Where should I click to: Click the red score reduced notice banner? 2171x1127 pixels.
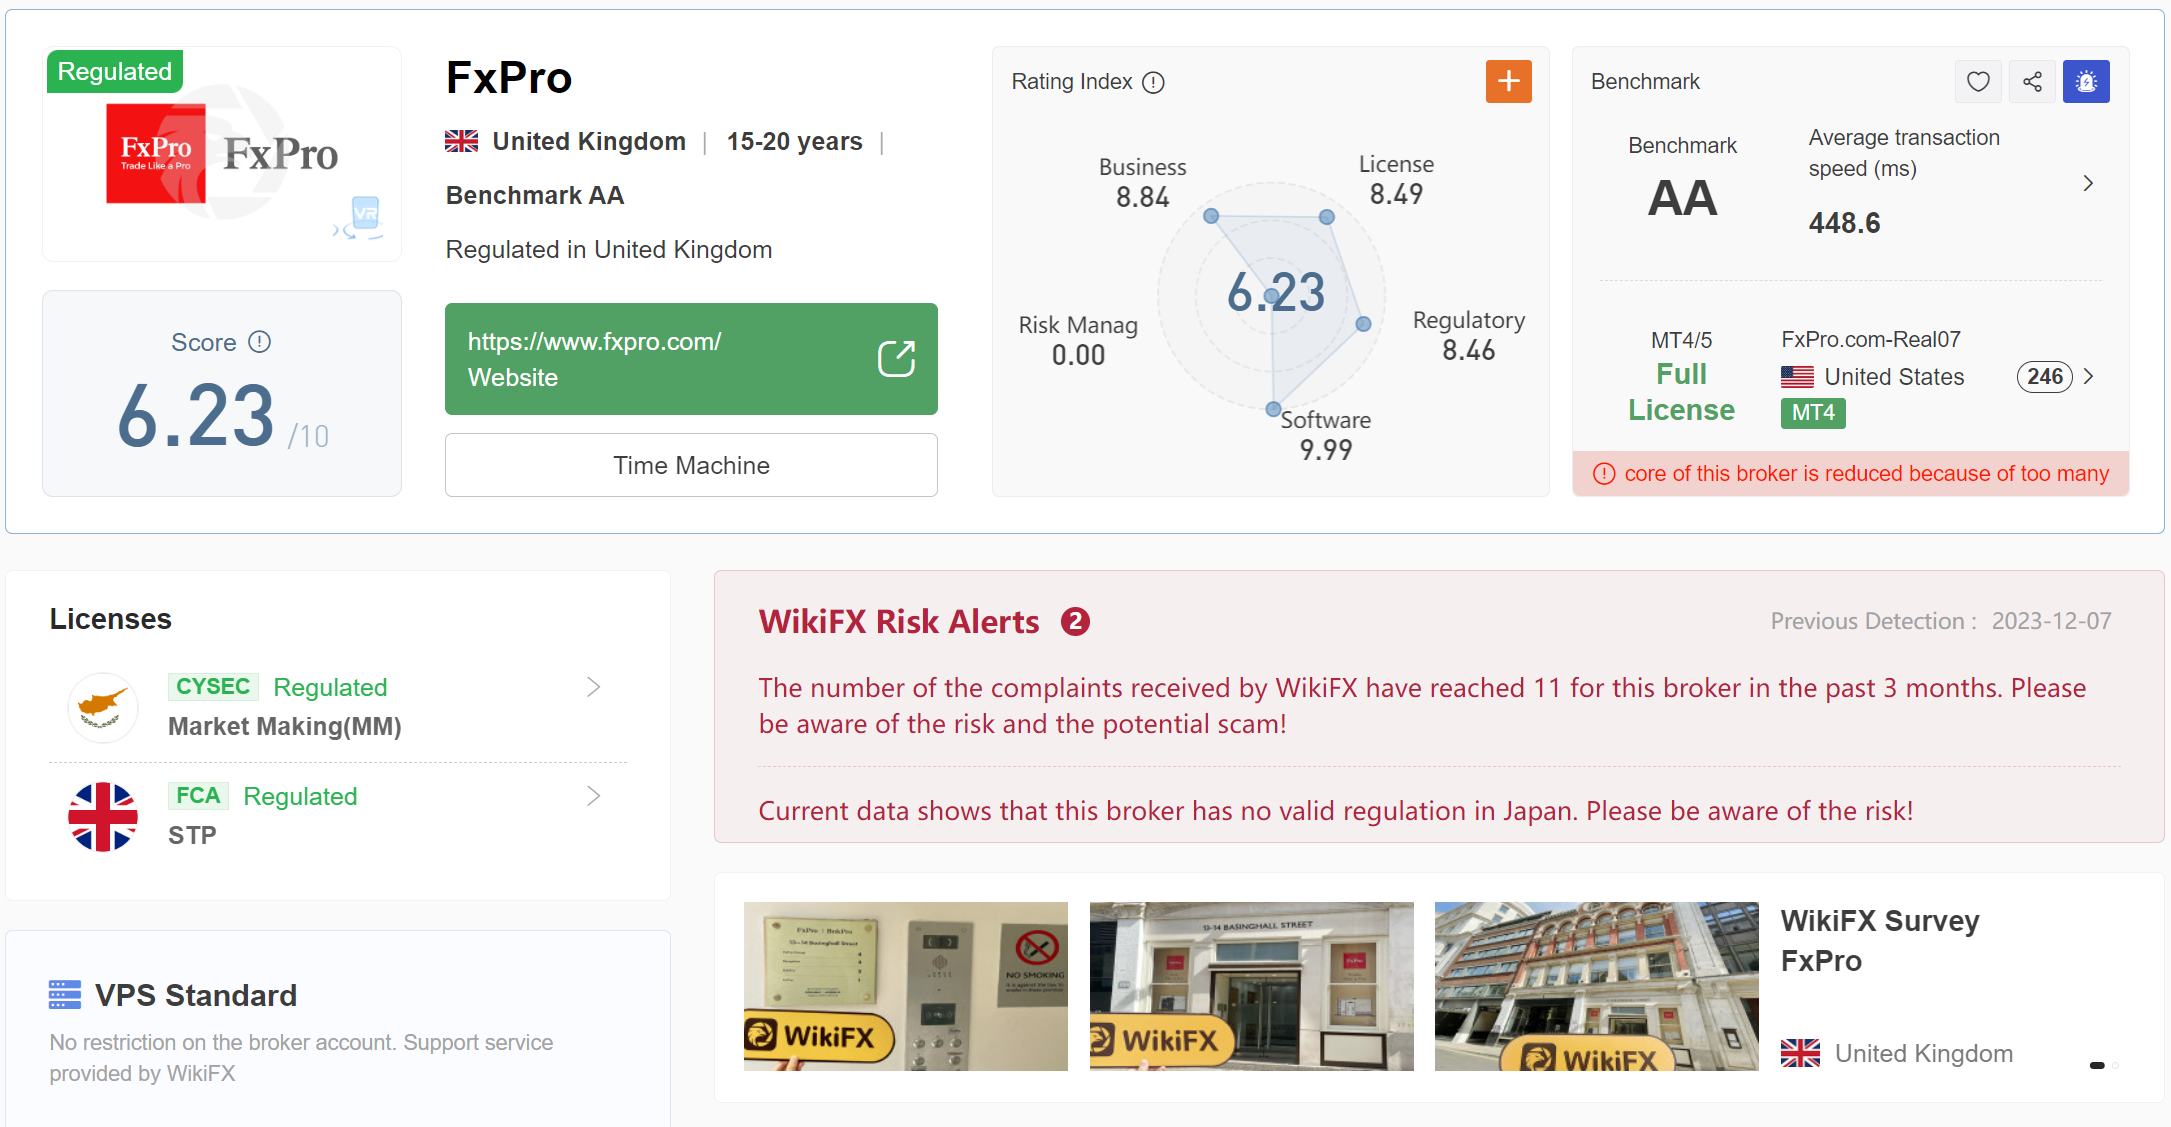coord(1850,473)
